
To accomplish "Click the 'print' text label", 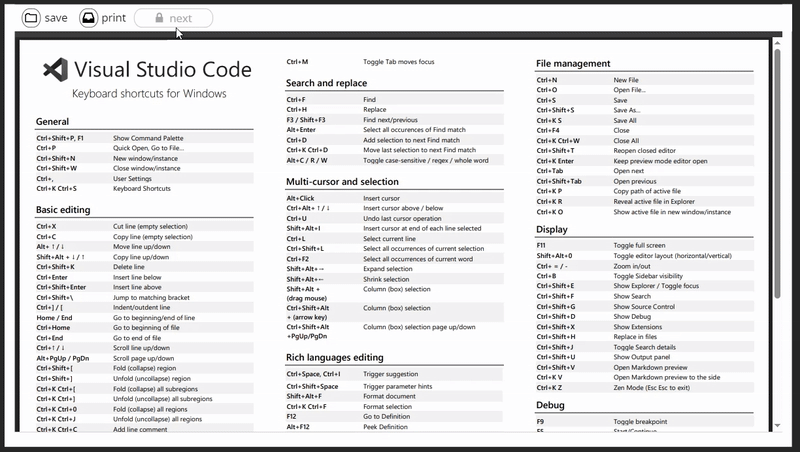I will (113, 18).
